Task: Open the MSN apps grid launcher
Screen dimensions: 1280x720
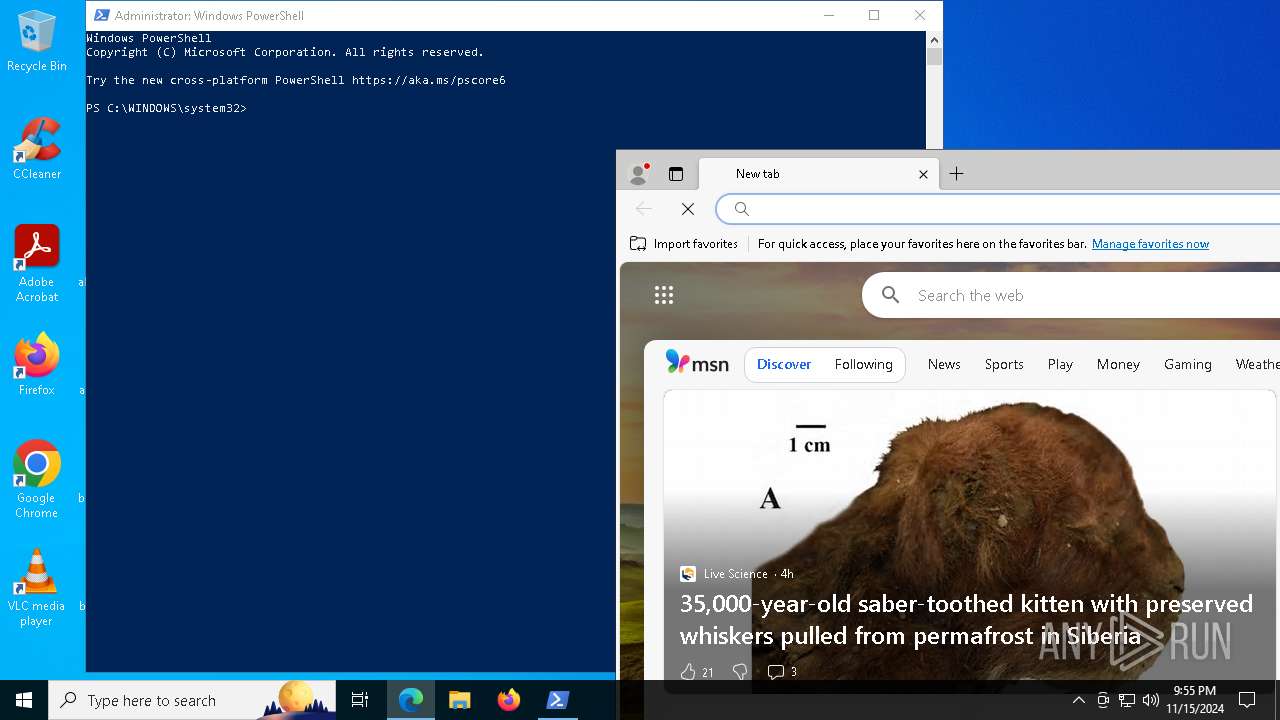Action: click(x=664, y=295)
